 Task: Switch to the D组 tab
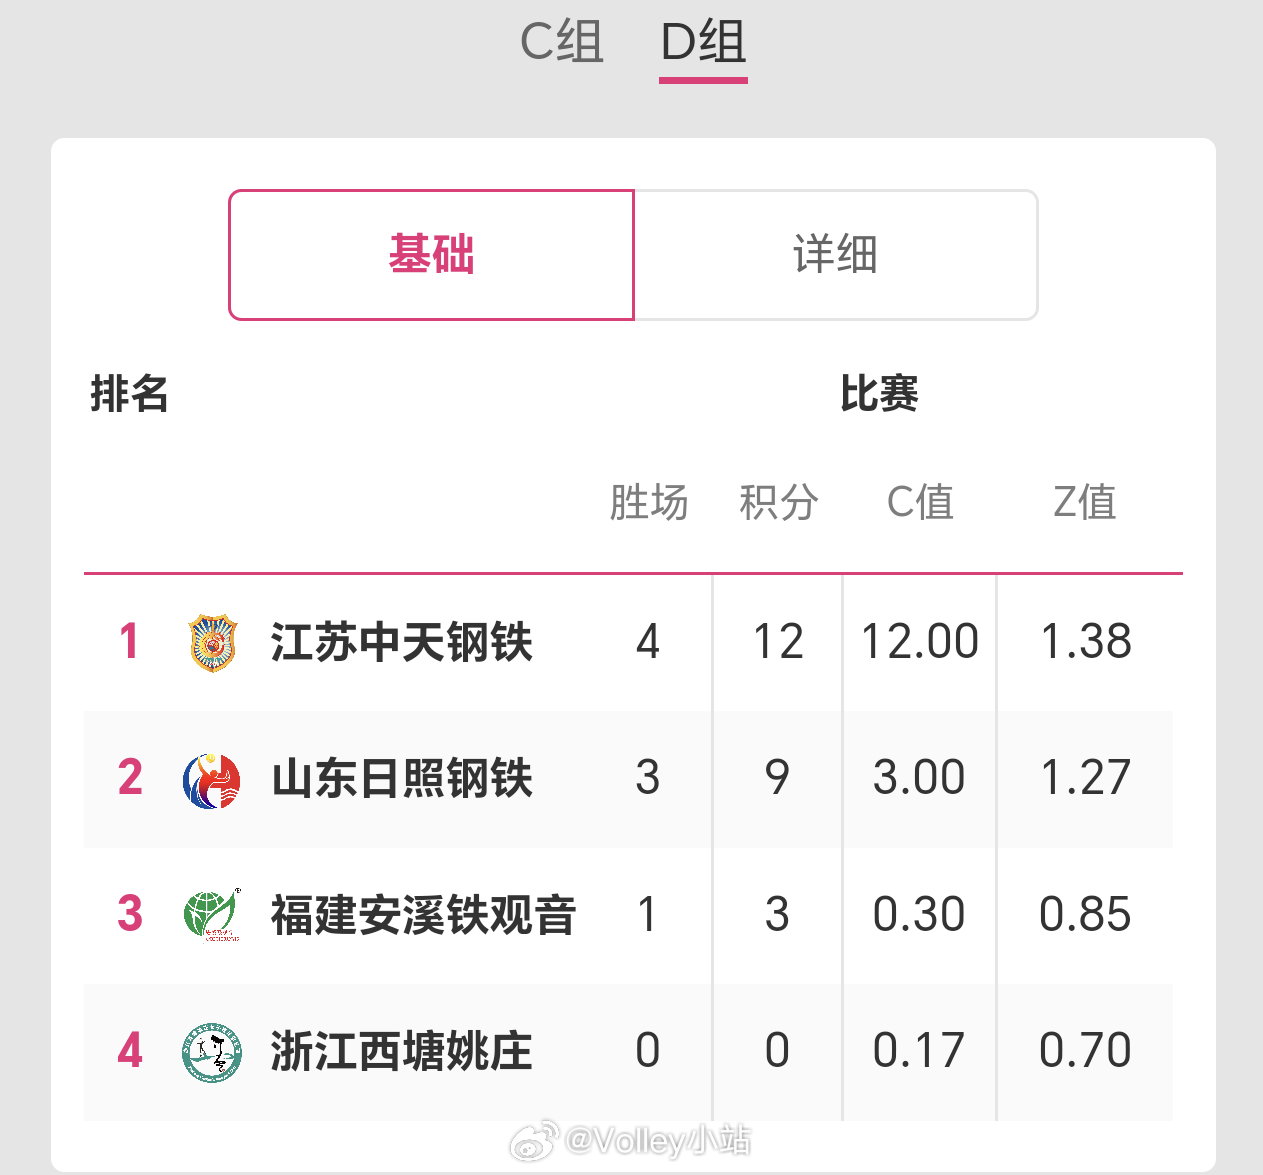(x=703, y=42)
